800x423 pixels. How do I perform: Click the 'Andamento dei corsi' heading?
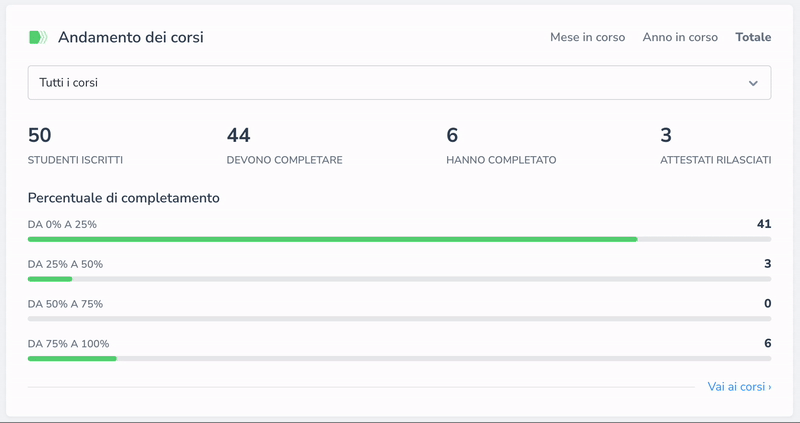tap(130, 37)
